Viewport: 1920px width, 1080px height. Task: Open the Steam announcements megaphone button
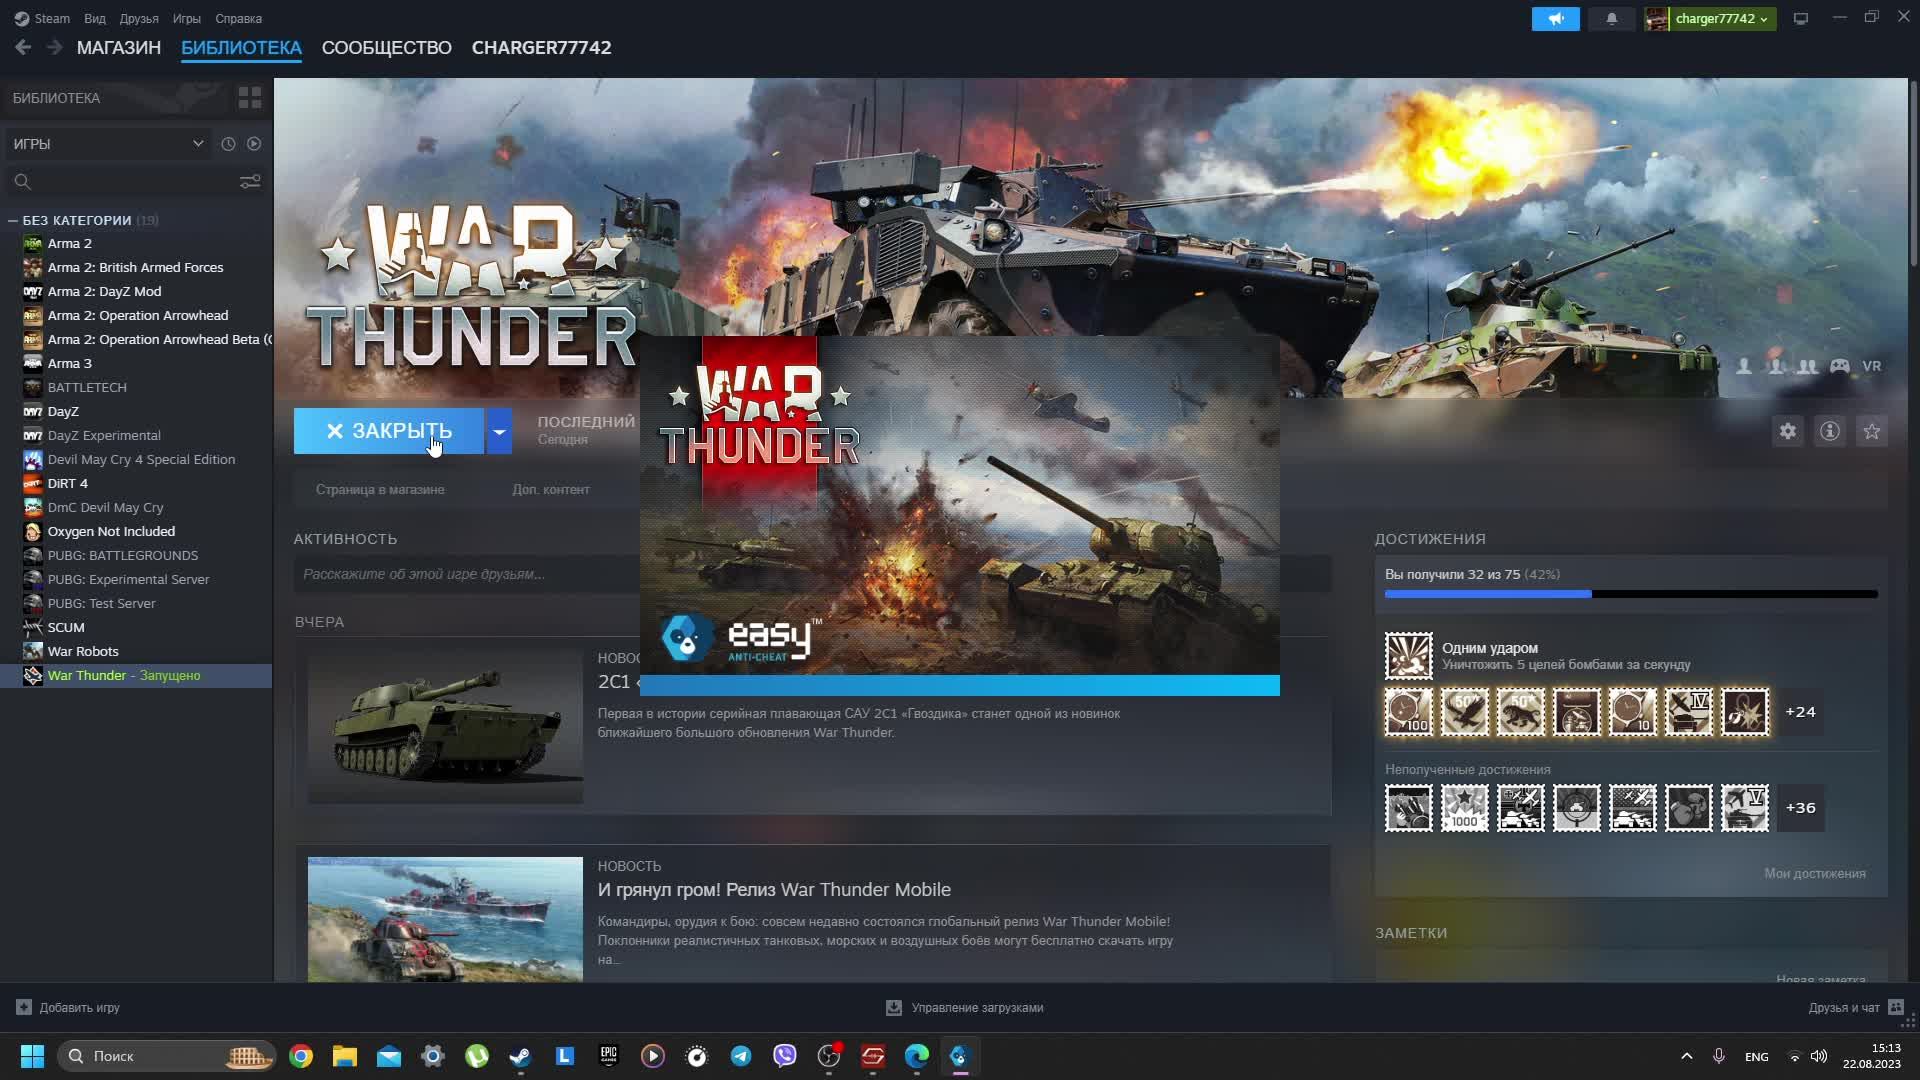click(x=1555, y=19)
